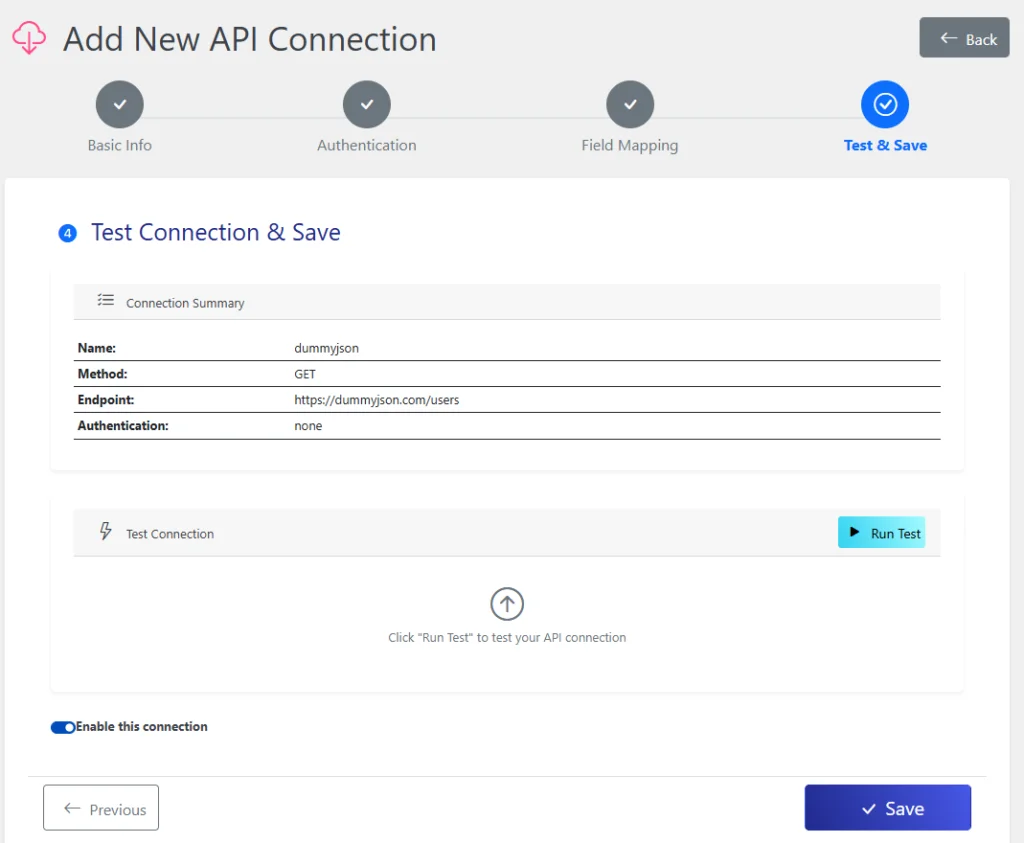The image size is (1024, 843).
Task: Open the Test & Save step label
Action: point(885,145)
